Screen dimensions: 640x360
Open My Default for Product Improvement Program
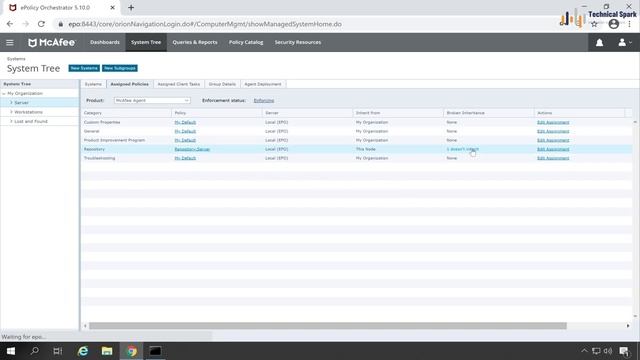185,140
